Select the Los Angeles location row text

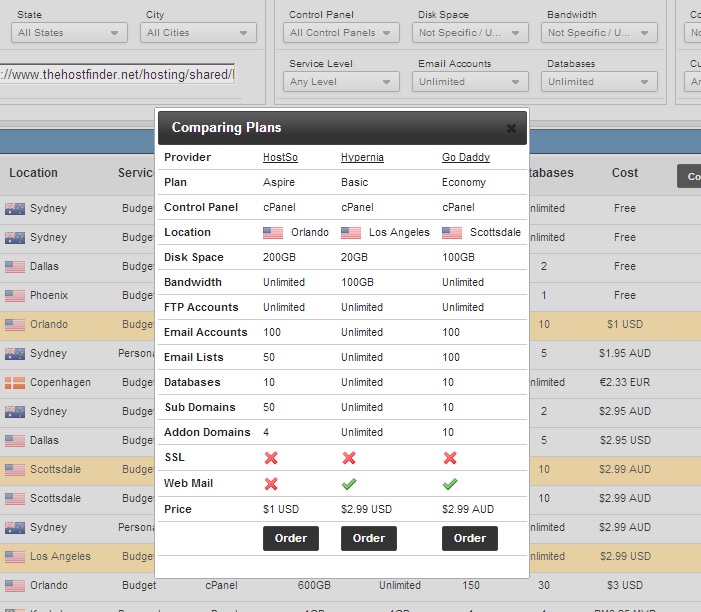60,557
